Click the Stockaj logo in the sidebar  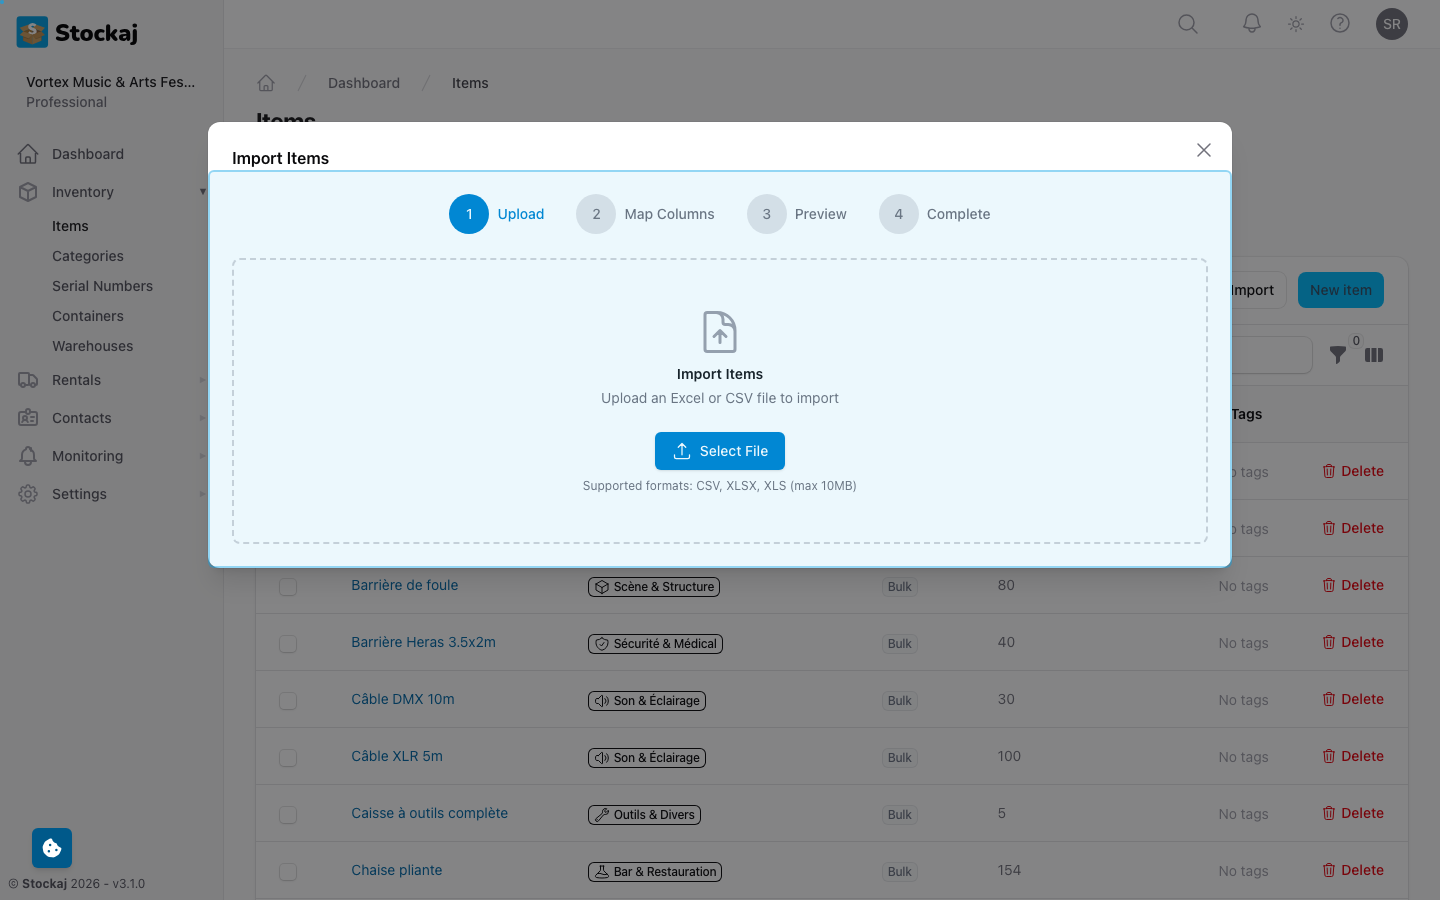click(x=74, y=31)
